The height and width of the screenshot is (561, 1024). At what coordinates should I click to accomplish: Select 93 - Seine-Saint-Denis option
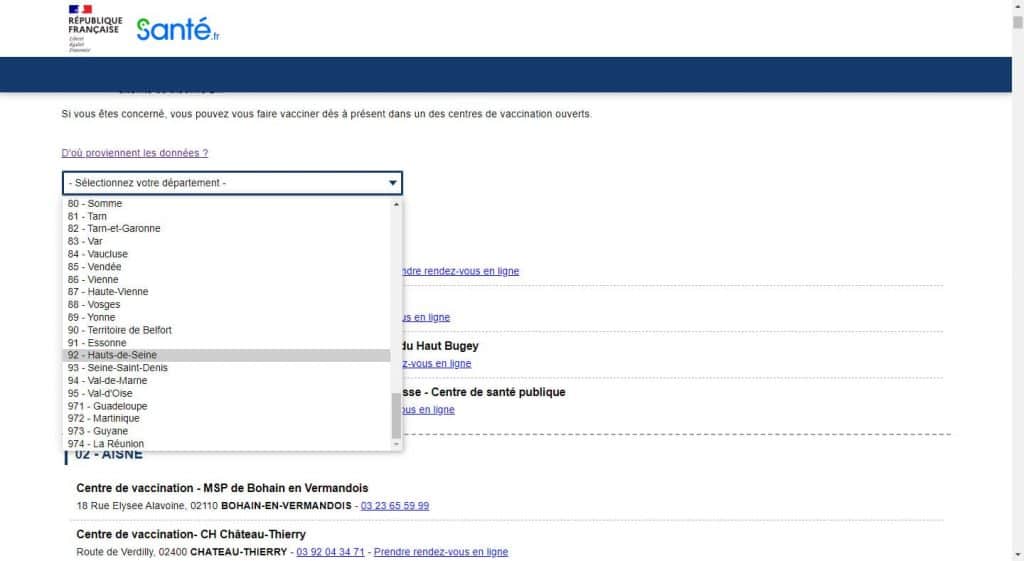point(226,368)
